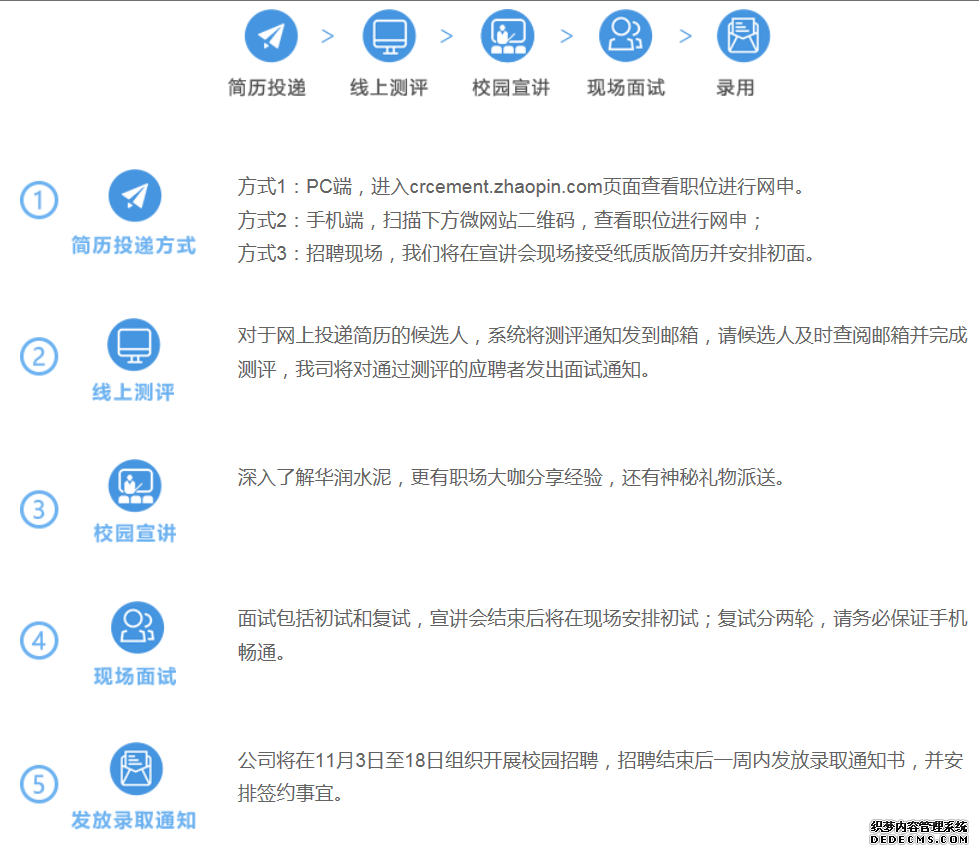Click the 方式2 手机端 line
This screenshot has height=854, width=979.
pyautogui.click(x=500, y=220)
